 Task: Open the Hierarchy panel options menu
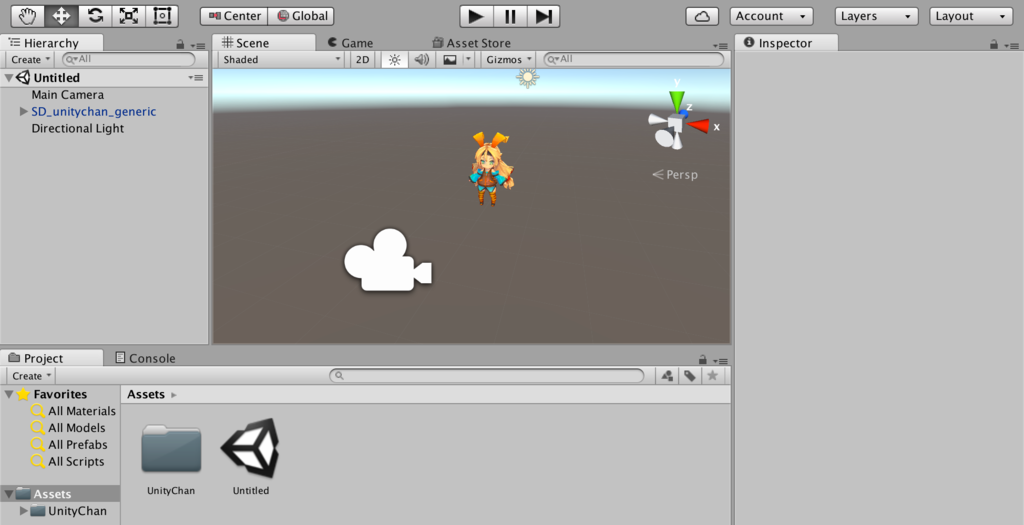coord(199,46)
